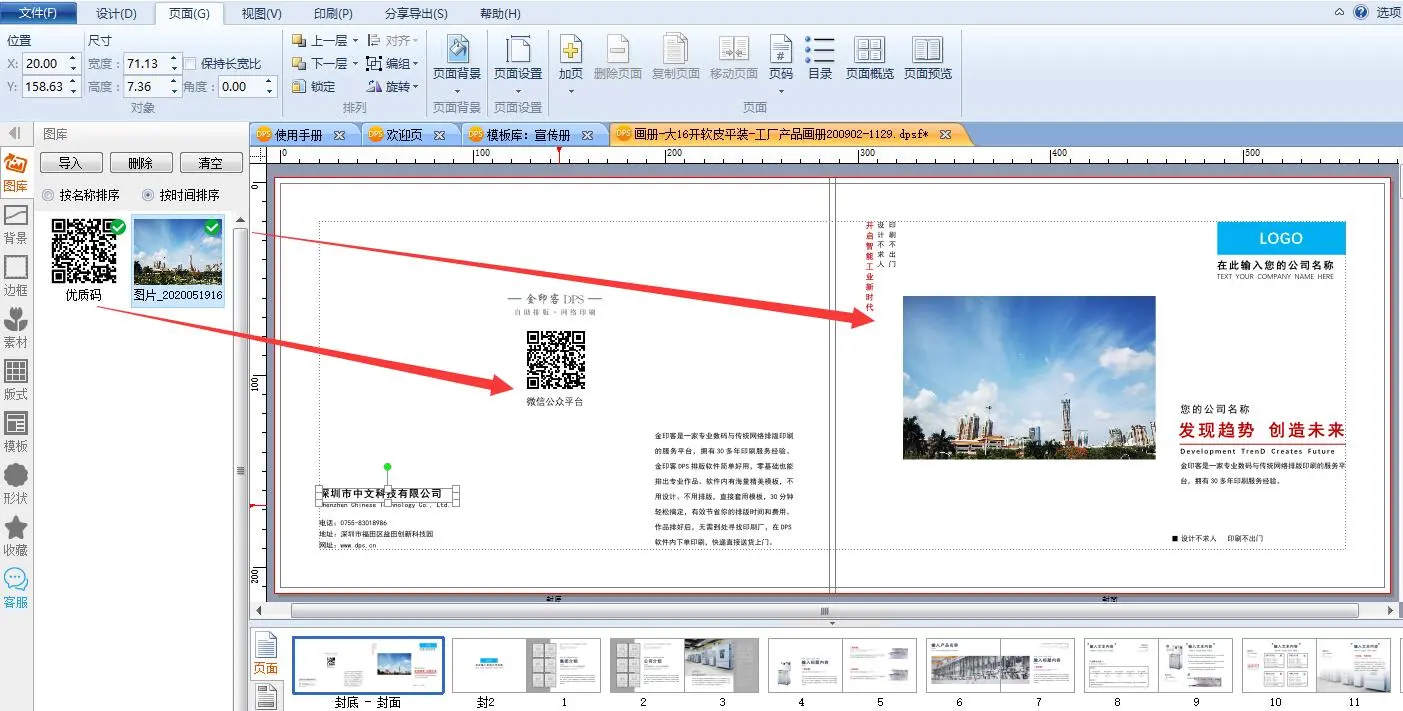The height and width of the screenshot is (711, 1403).
Task: Expand the 旋转 rotate dropdown
Action: (416, 87)
